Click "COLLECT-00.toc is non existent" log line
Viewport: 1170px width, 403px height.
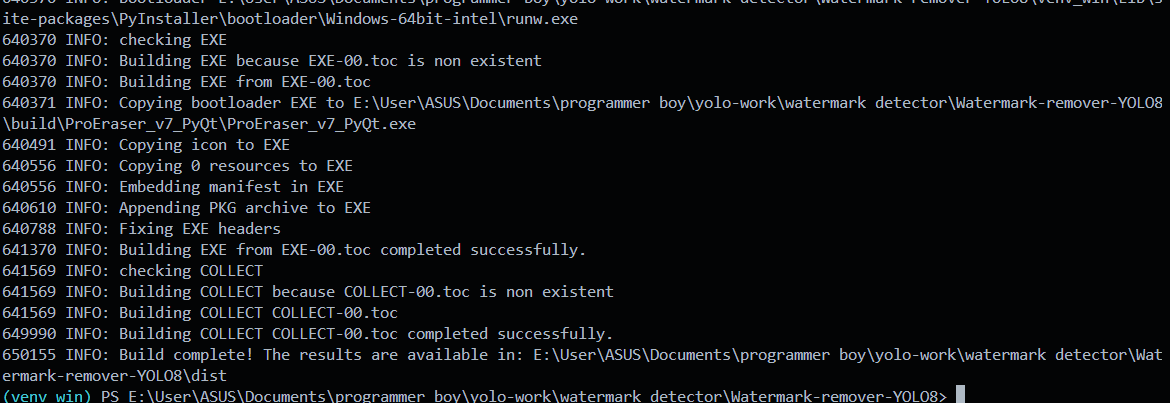(366, 292)
